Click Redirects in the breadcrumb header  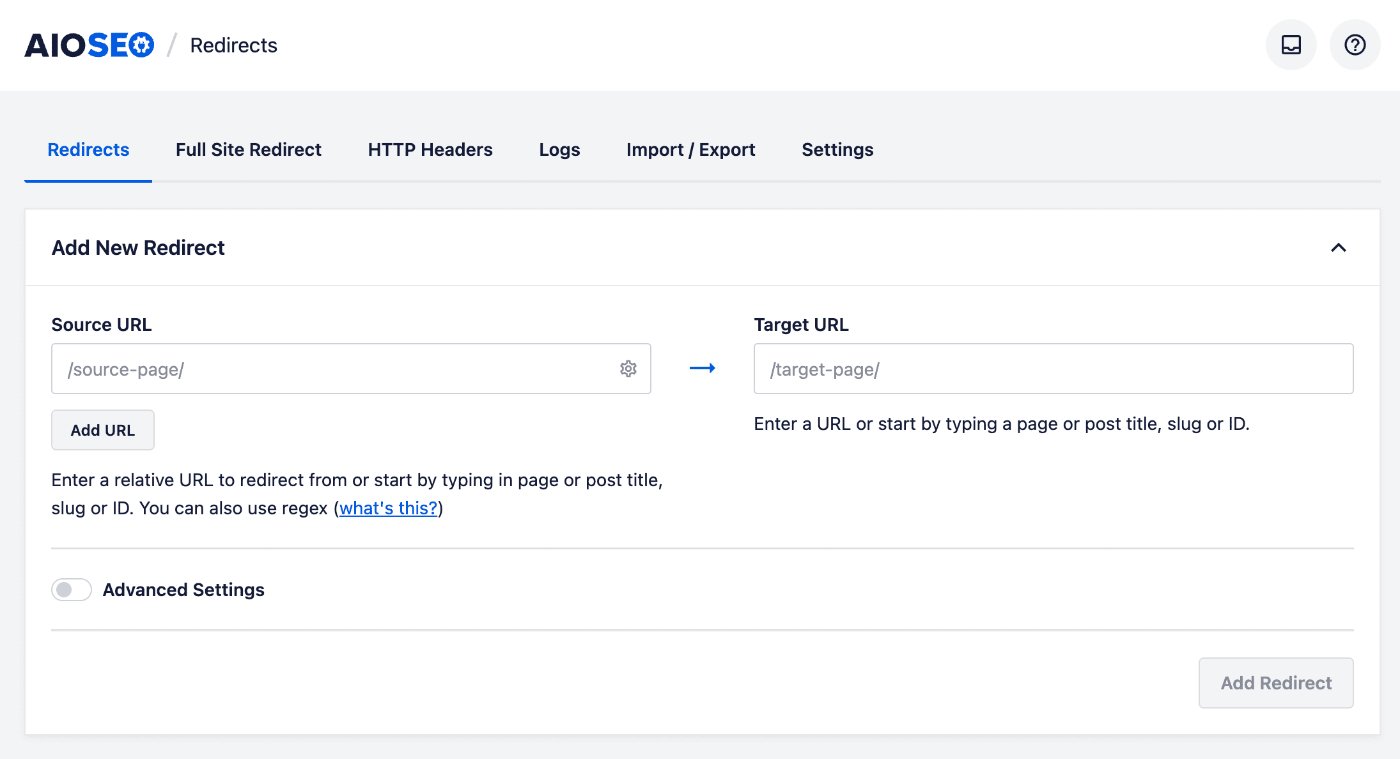233,44
